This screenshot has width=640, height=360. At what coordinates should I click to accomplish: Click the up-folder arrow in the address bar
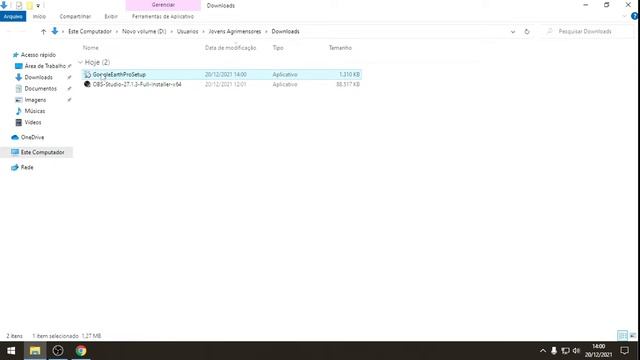(x=43, y=31)
